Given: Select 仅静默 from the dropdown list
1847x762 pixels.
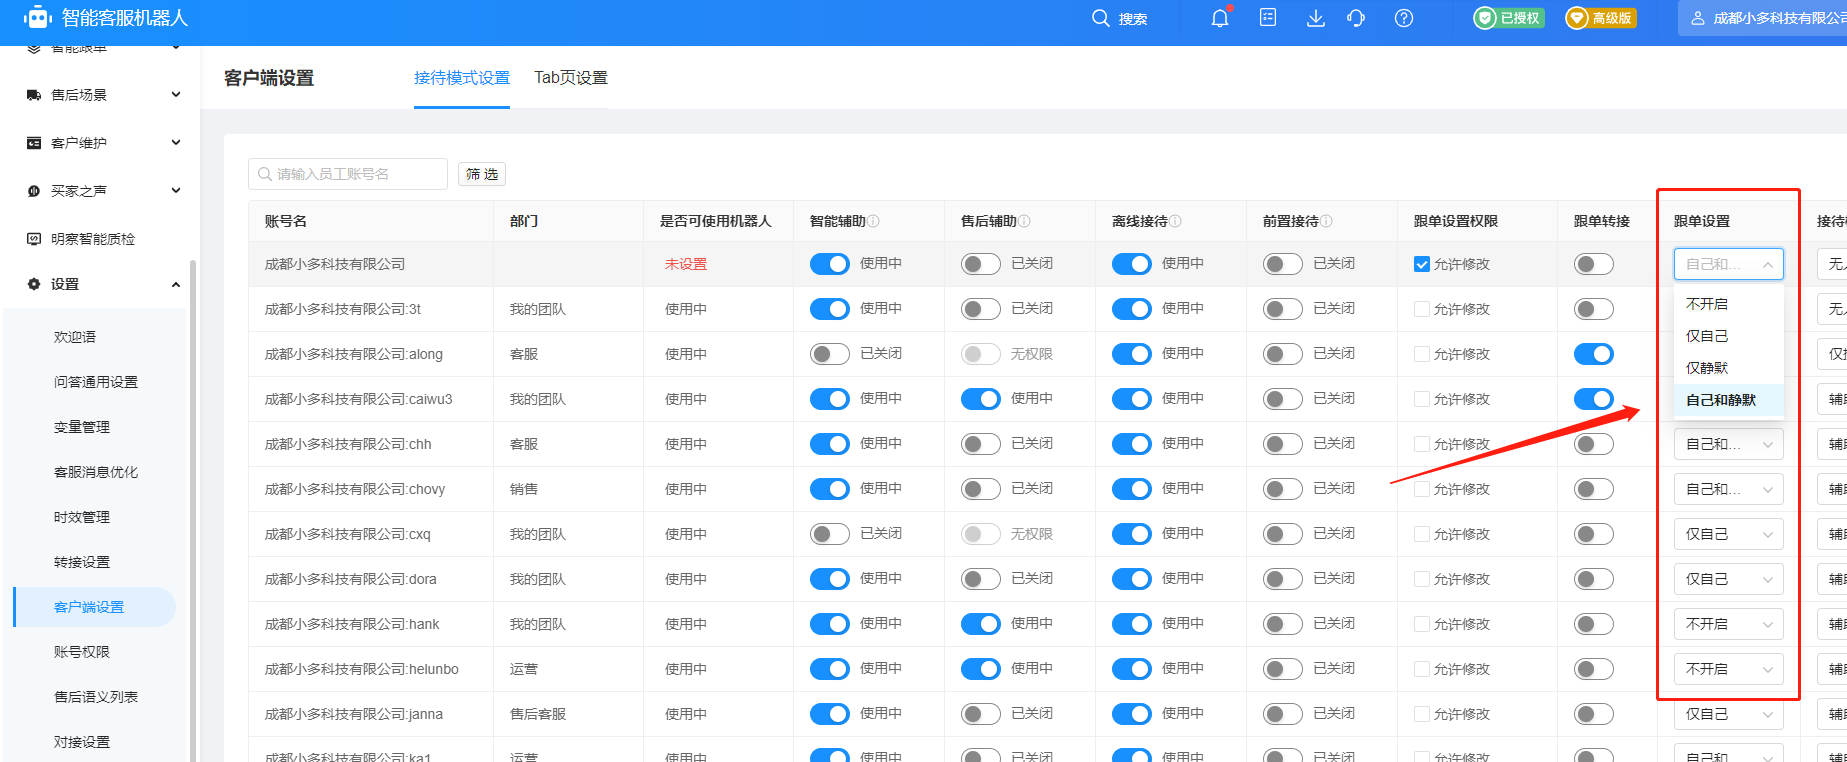Looking at the screenshot, I should point(1728,368).
